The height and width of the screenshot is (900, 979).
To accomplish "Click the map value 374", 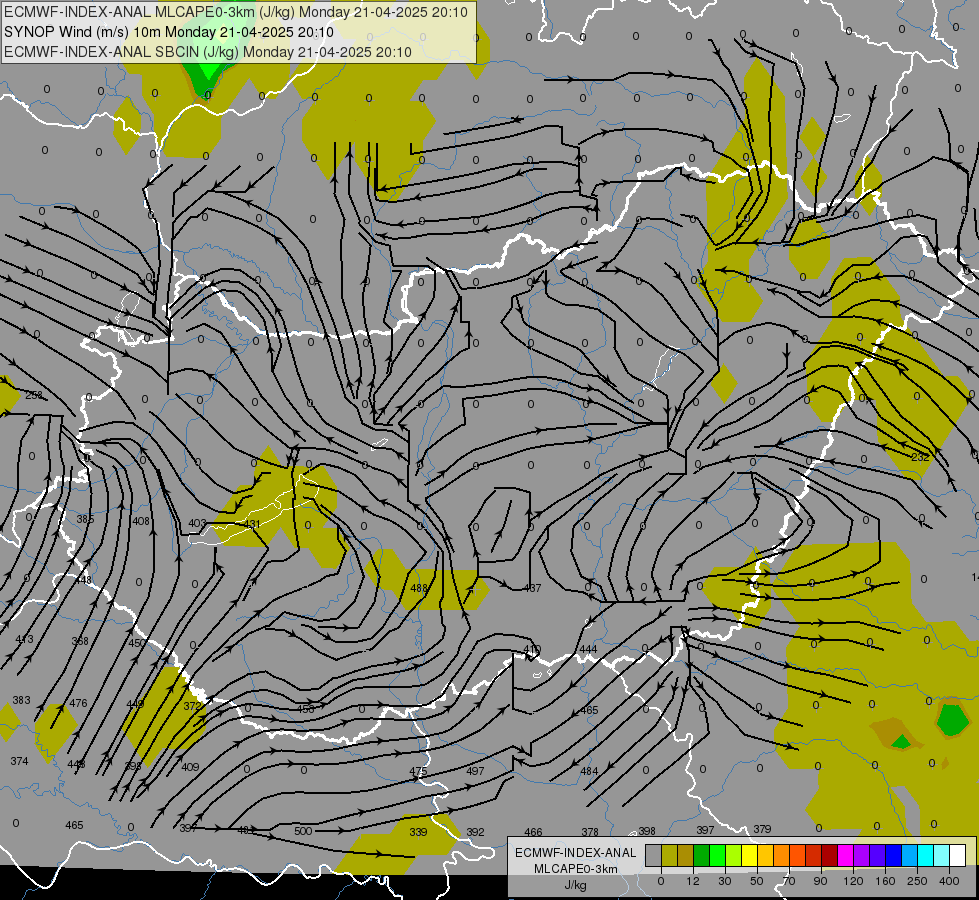I will point(19,761).
